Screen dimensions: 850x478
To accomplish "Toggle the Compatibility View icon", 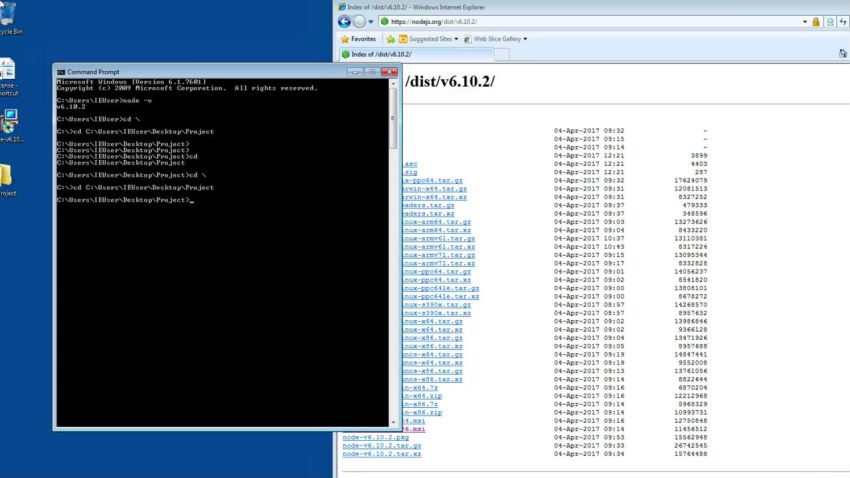I will tap(830, 22).
